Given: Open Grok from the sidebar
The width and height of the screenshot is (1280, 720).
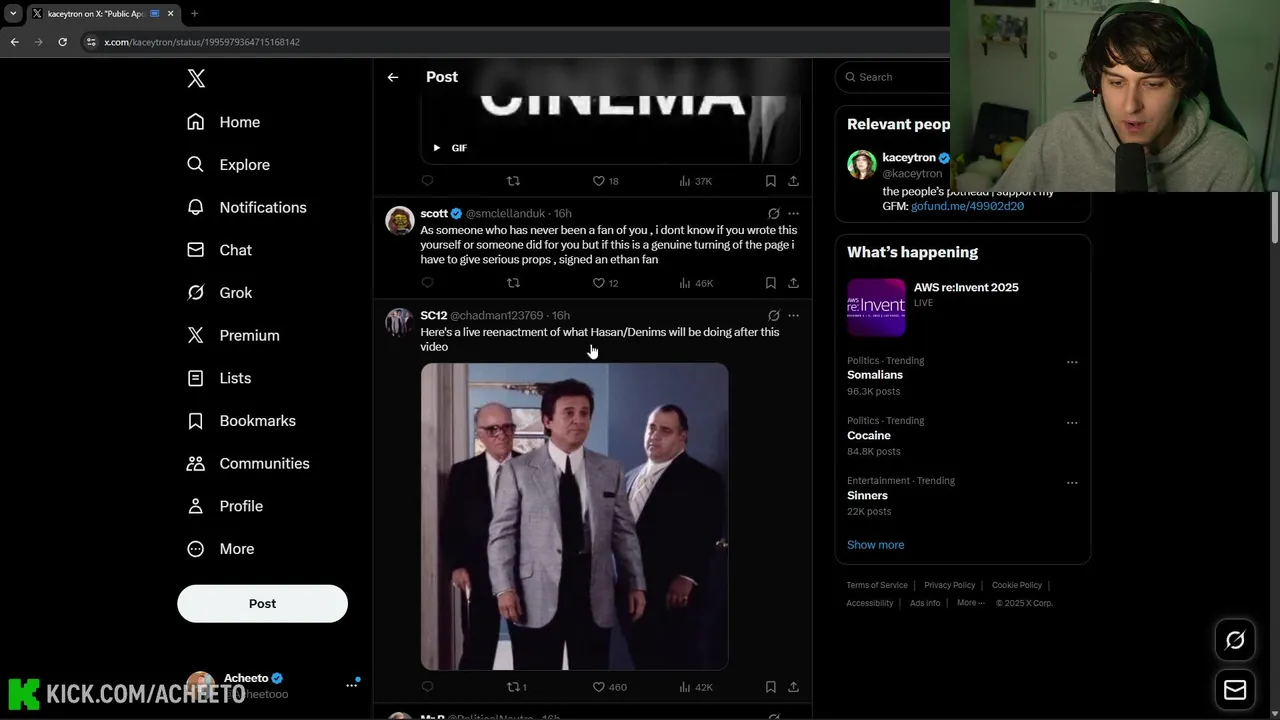Looking at the screenshot, I should [220, 293].
